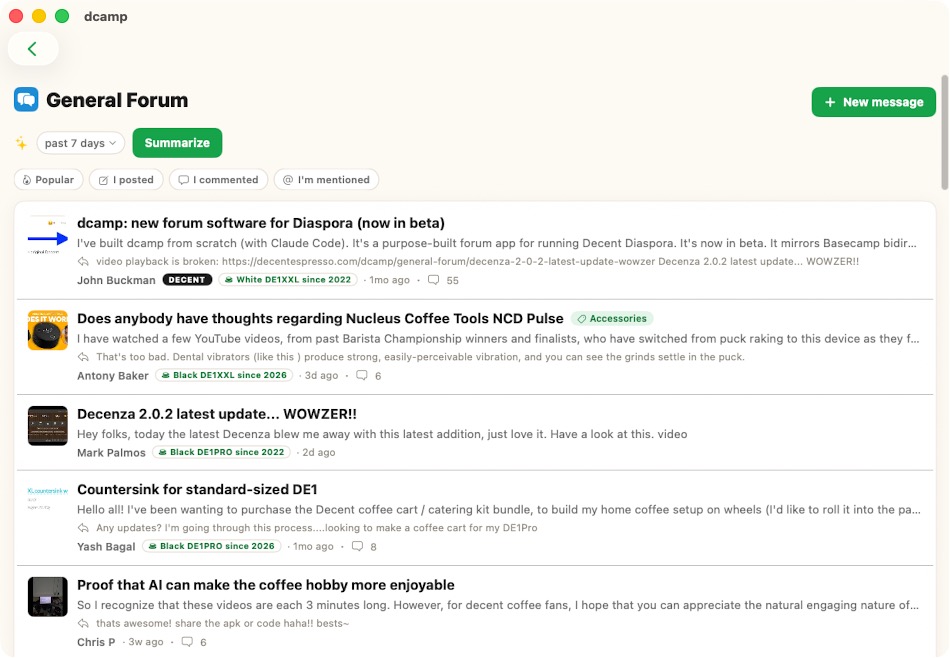Click the General Forum chat bubble icon
The image size is (950, 658).
[x=26, y=99]
